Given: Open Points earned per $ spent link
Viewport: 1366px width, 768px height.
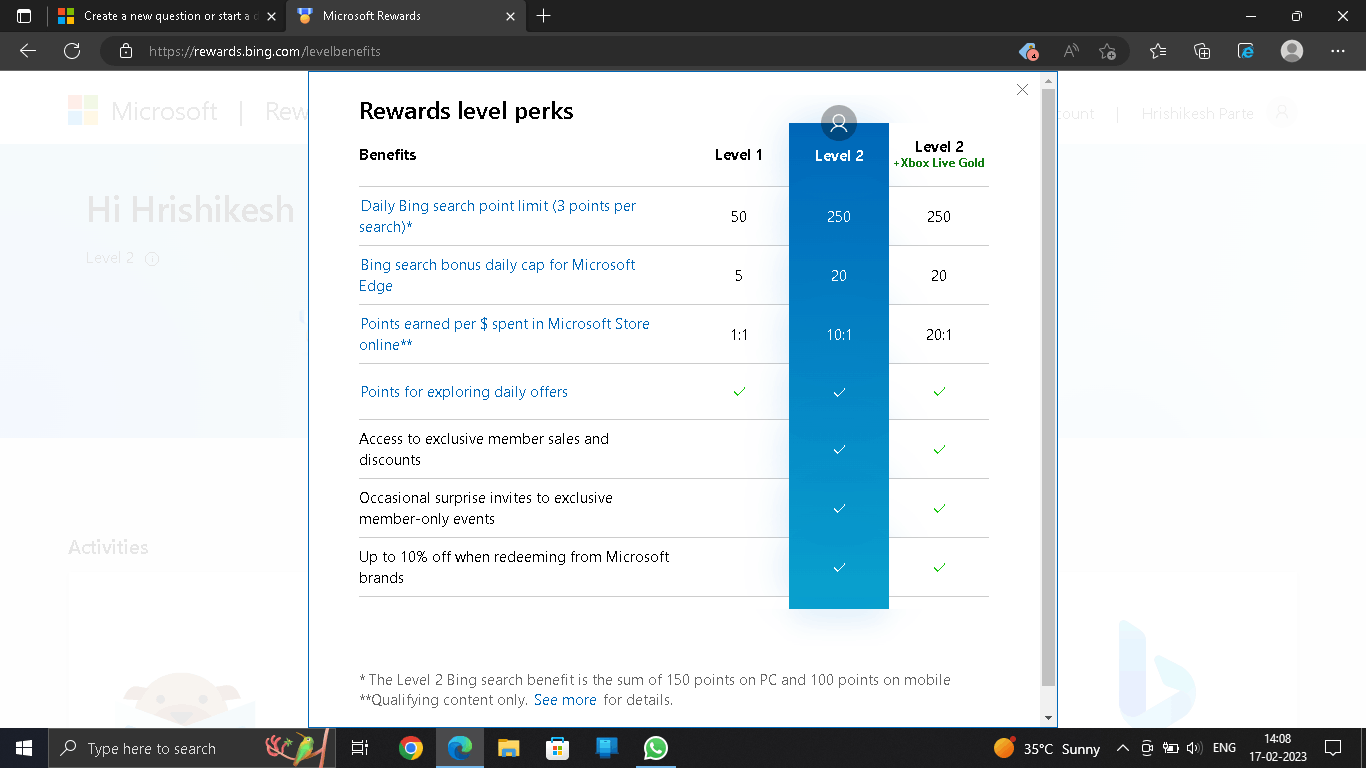Looking at the screenshot, I should [505, 334].
